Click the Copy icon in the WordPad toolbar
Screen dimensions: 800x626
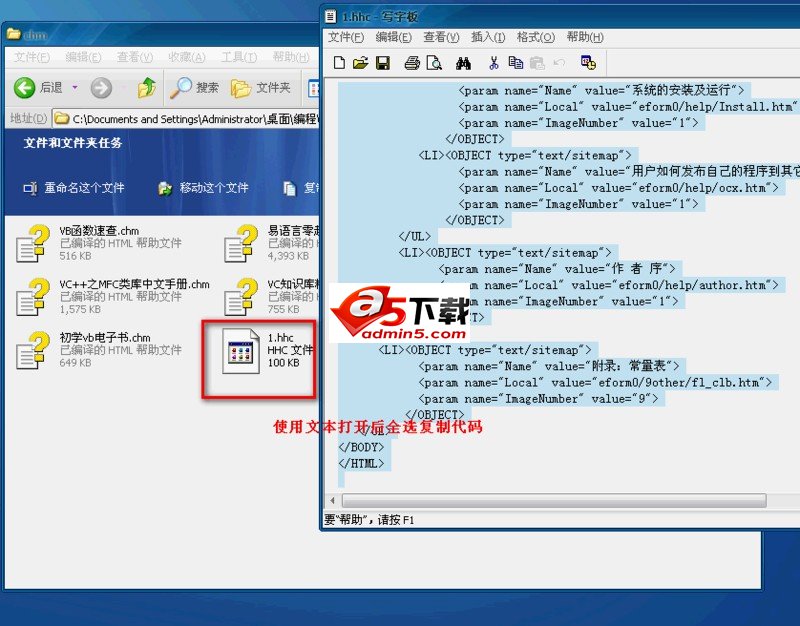pos(517,62)
